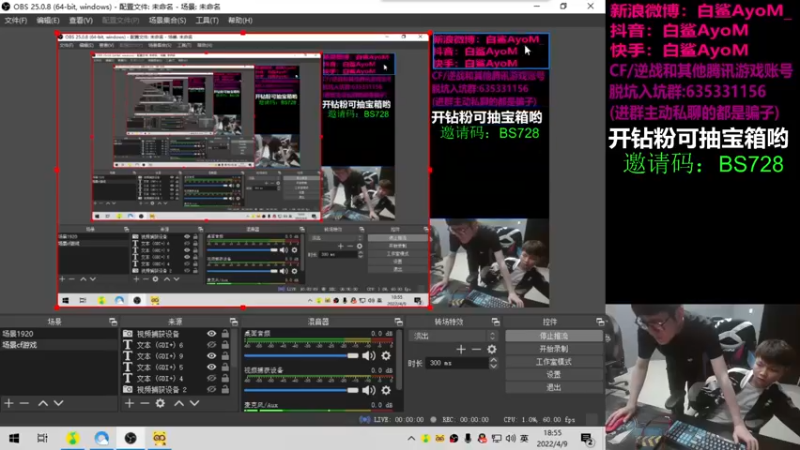
Task: Toggle lock on 文本 (GDI+) 9
Action: point(225,356)
